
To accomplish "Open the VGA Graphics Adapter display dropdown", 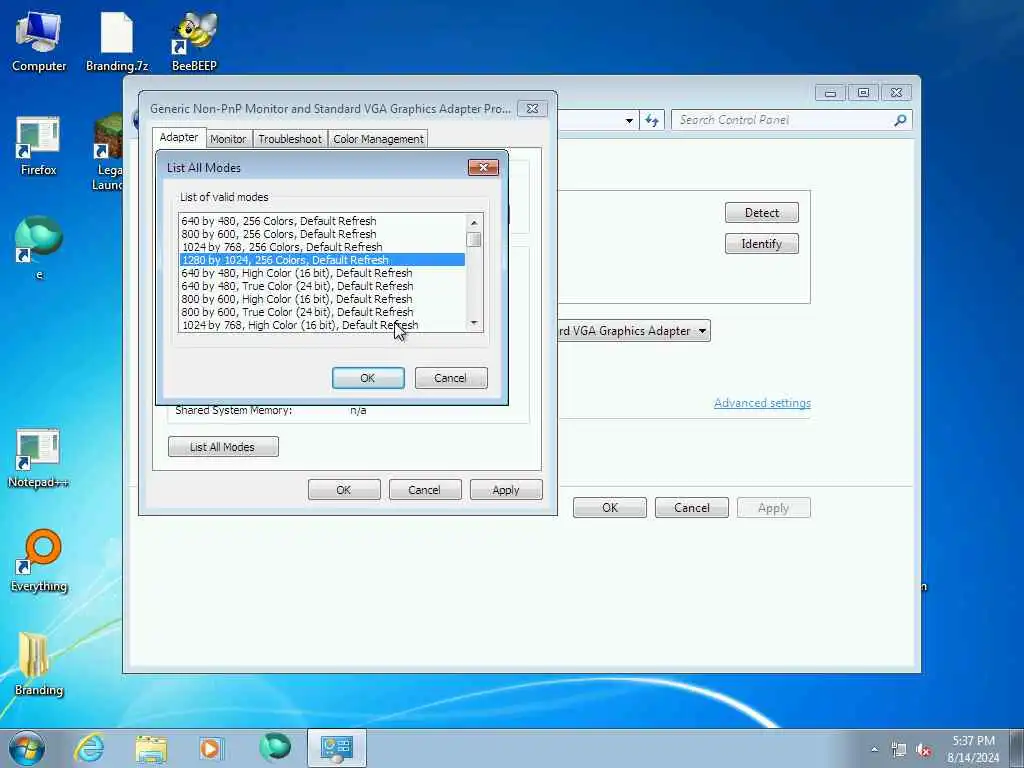I will click(703, 331).
